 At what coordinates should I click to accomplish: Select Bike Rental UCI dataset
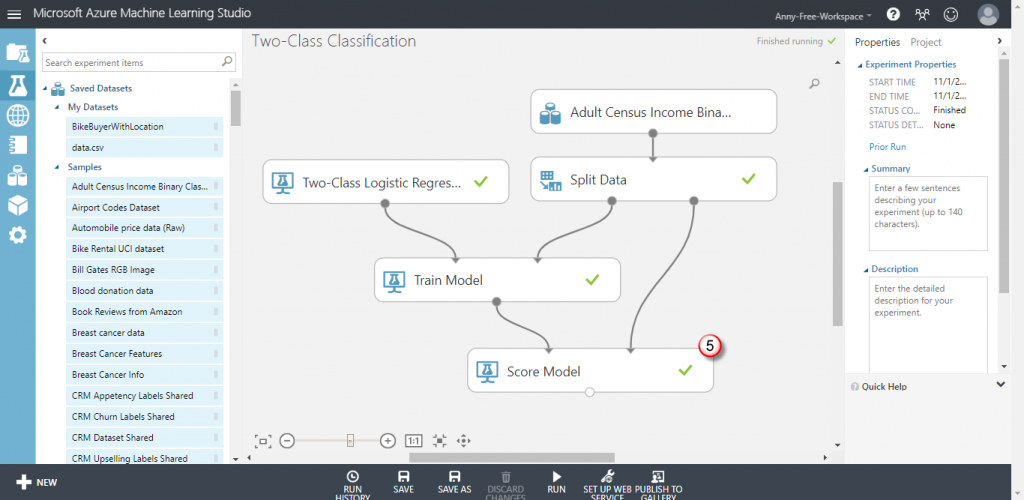click(x=144, y=249)
